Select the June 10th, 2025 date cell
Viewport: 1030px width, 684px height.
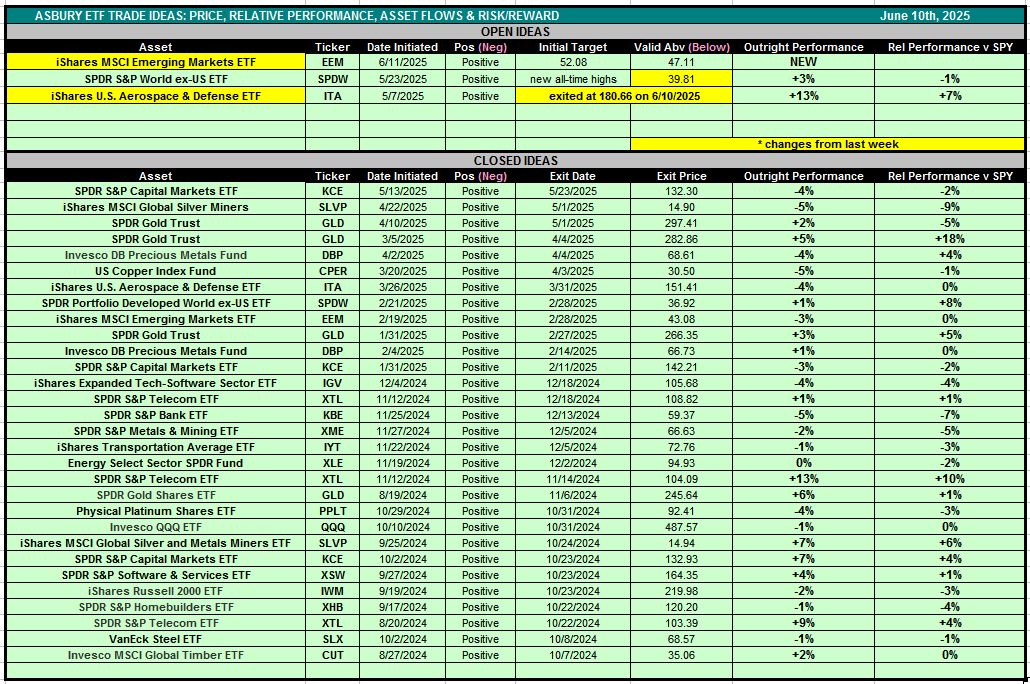(x=924, y=16)
